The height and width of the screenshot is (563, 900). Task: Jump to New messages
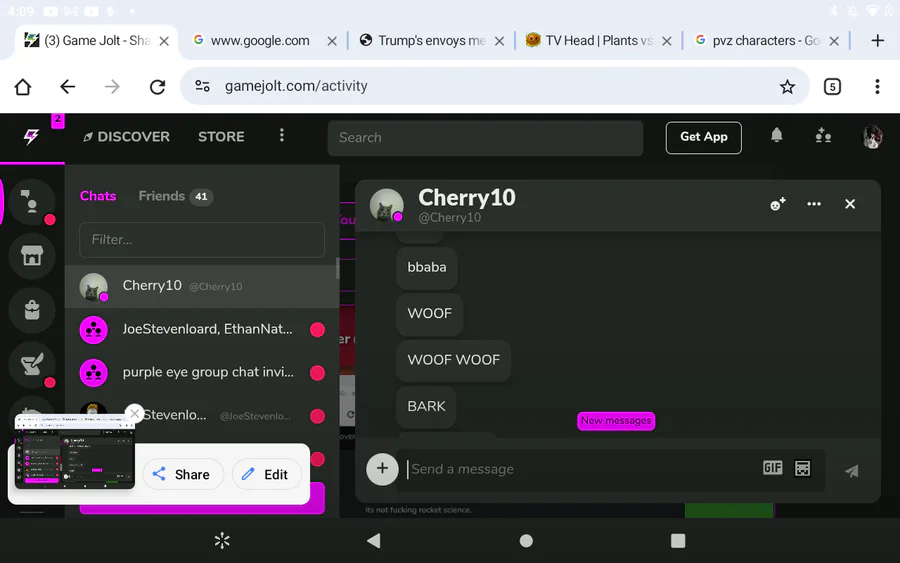click(616, 421)
